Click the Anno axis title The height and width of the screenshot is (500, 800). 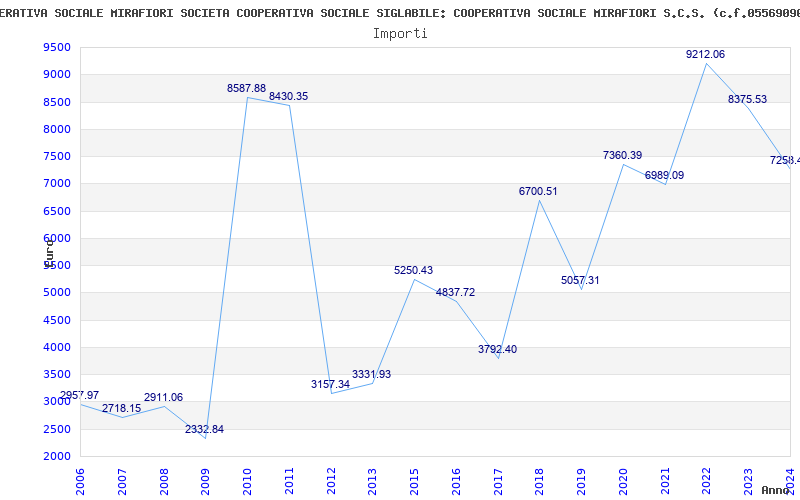pyautogui.click(x=776, y=490)
